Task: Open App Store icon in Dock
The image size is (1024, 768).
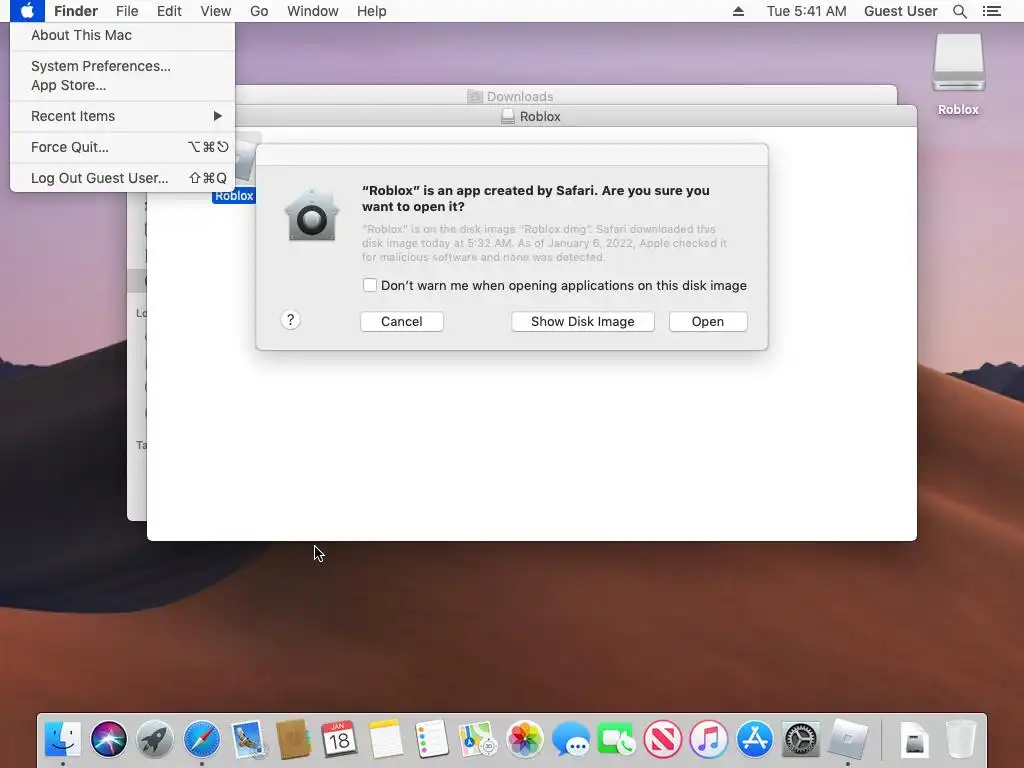Action: (754, 739)
